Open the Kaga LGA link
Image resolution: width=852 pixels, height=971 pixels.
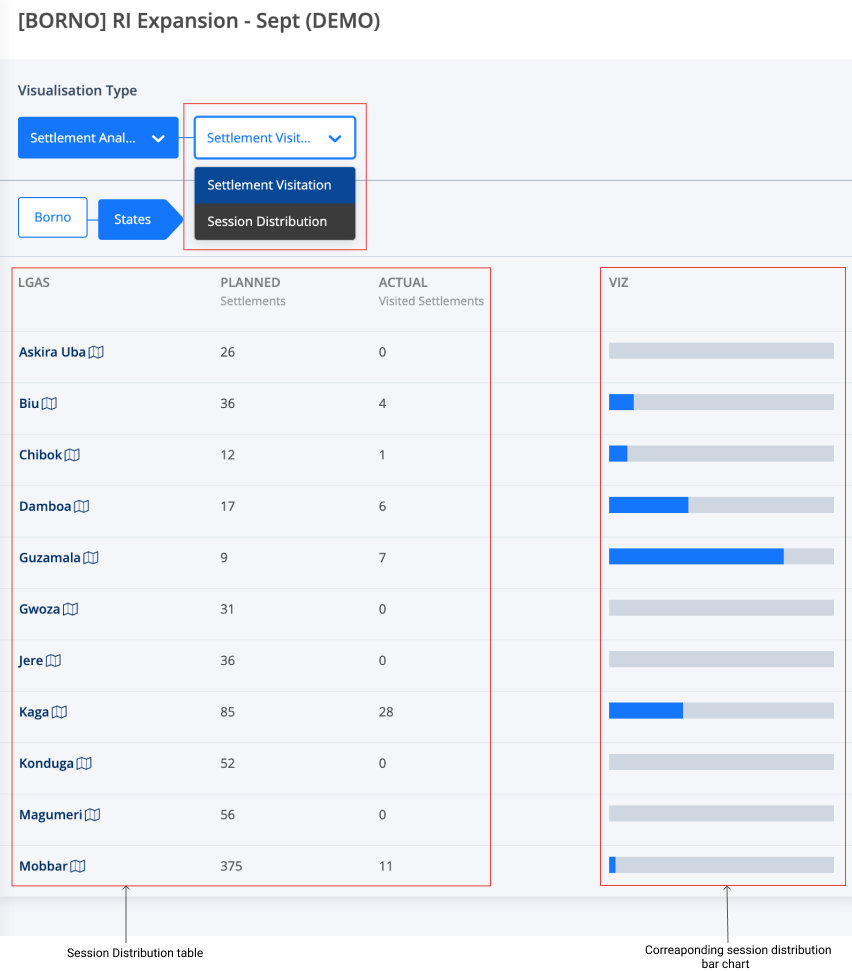[34, 712]
